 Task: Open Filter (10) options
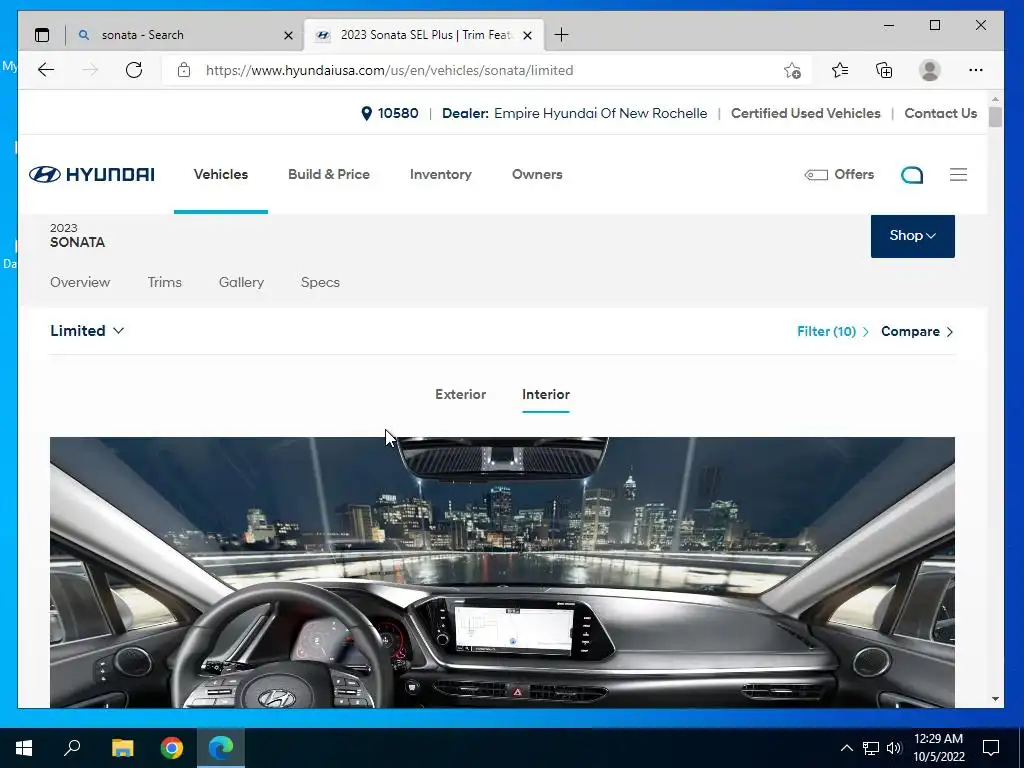[833, 331]
